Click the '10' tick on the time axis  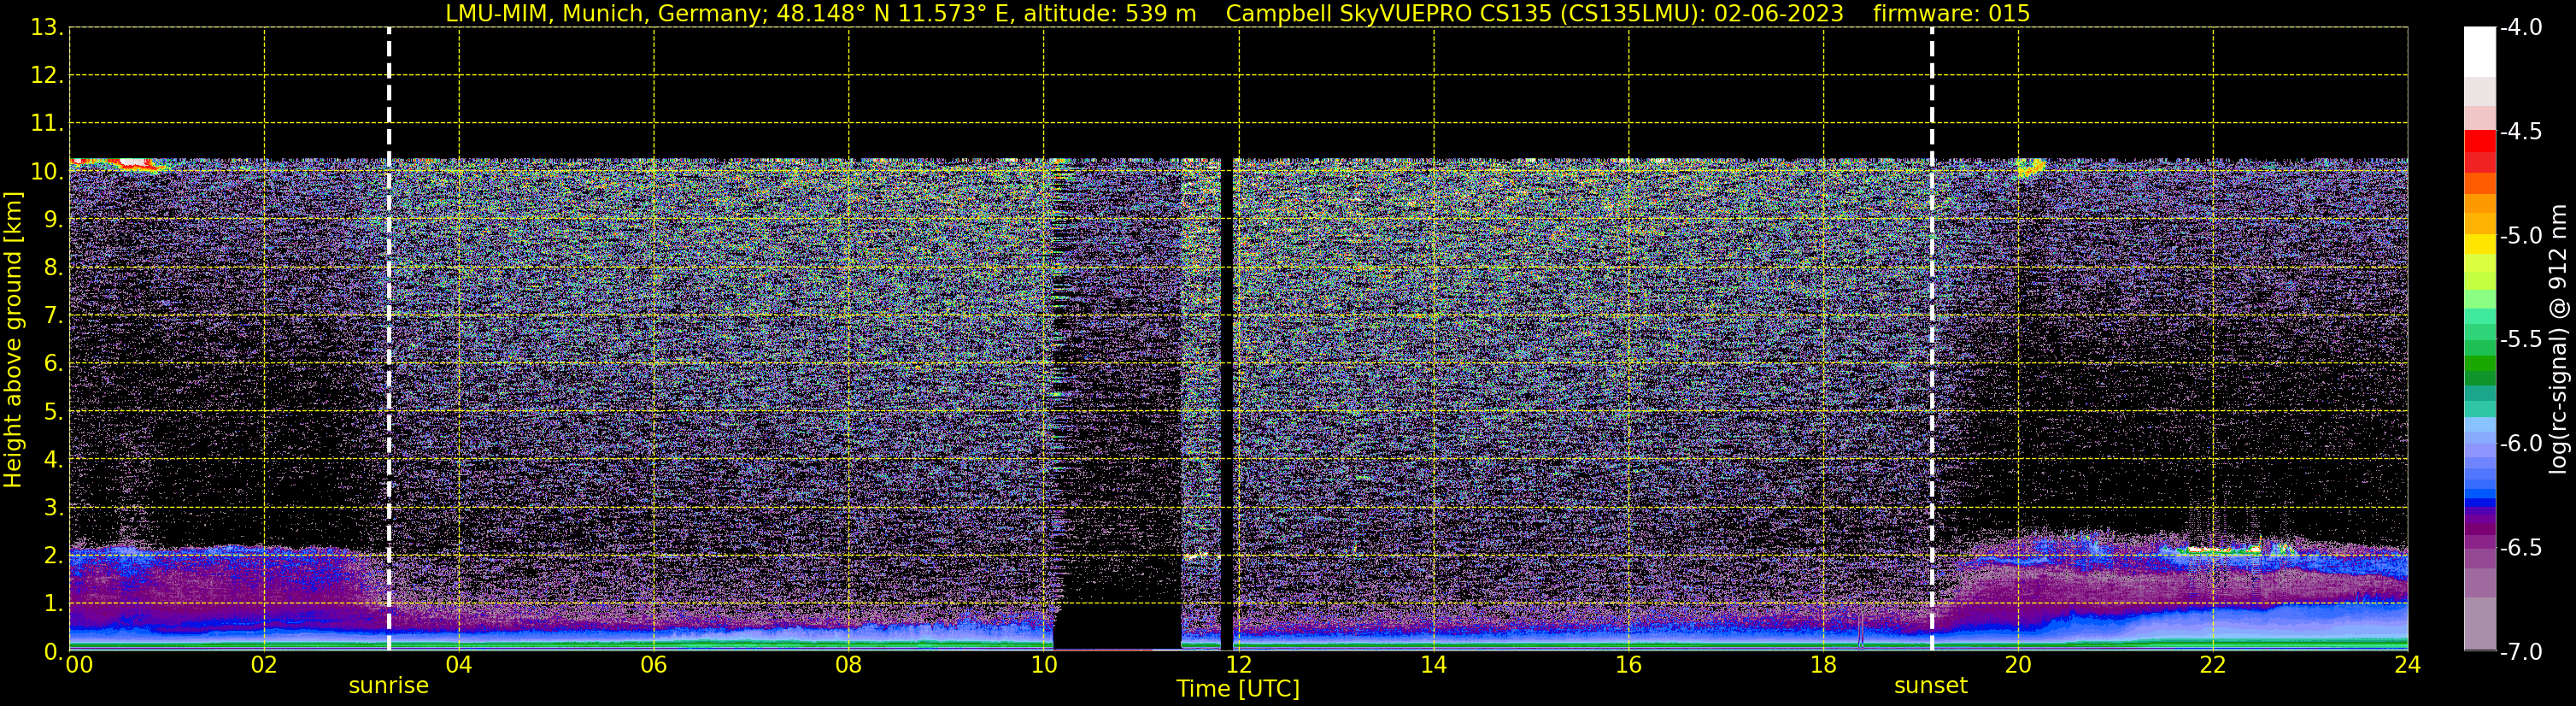1043,665
